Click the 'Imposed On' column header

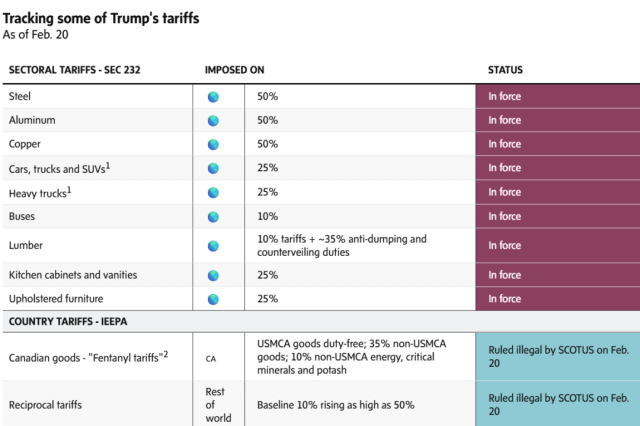234,70
